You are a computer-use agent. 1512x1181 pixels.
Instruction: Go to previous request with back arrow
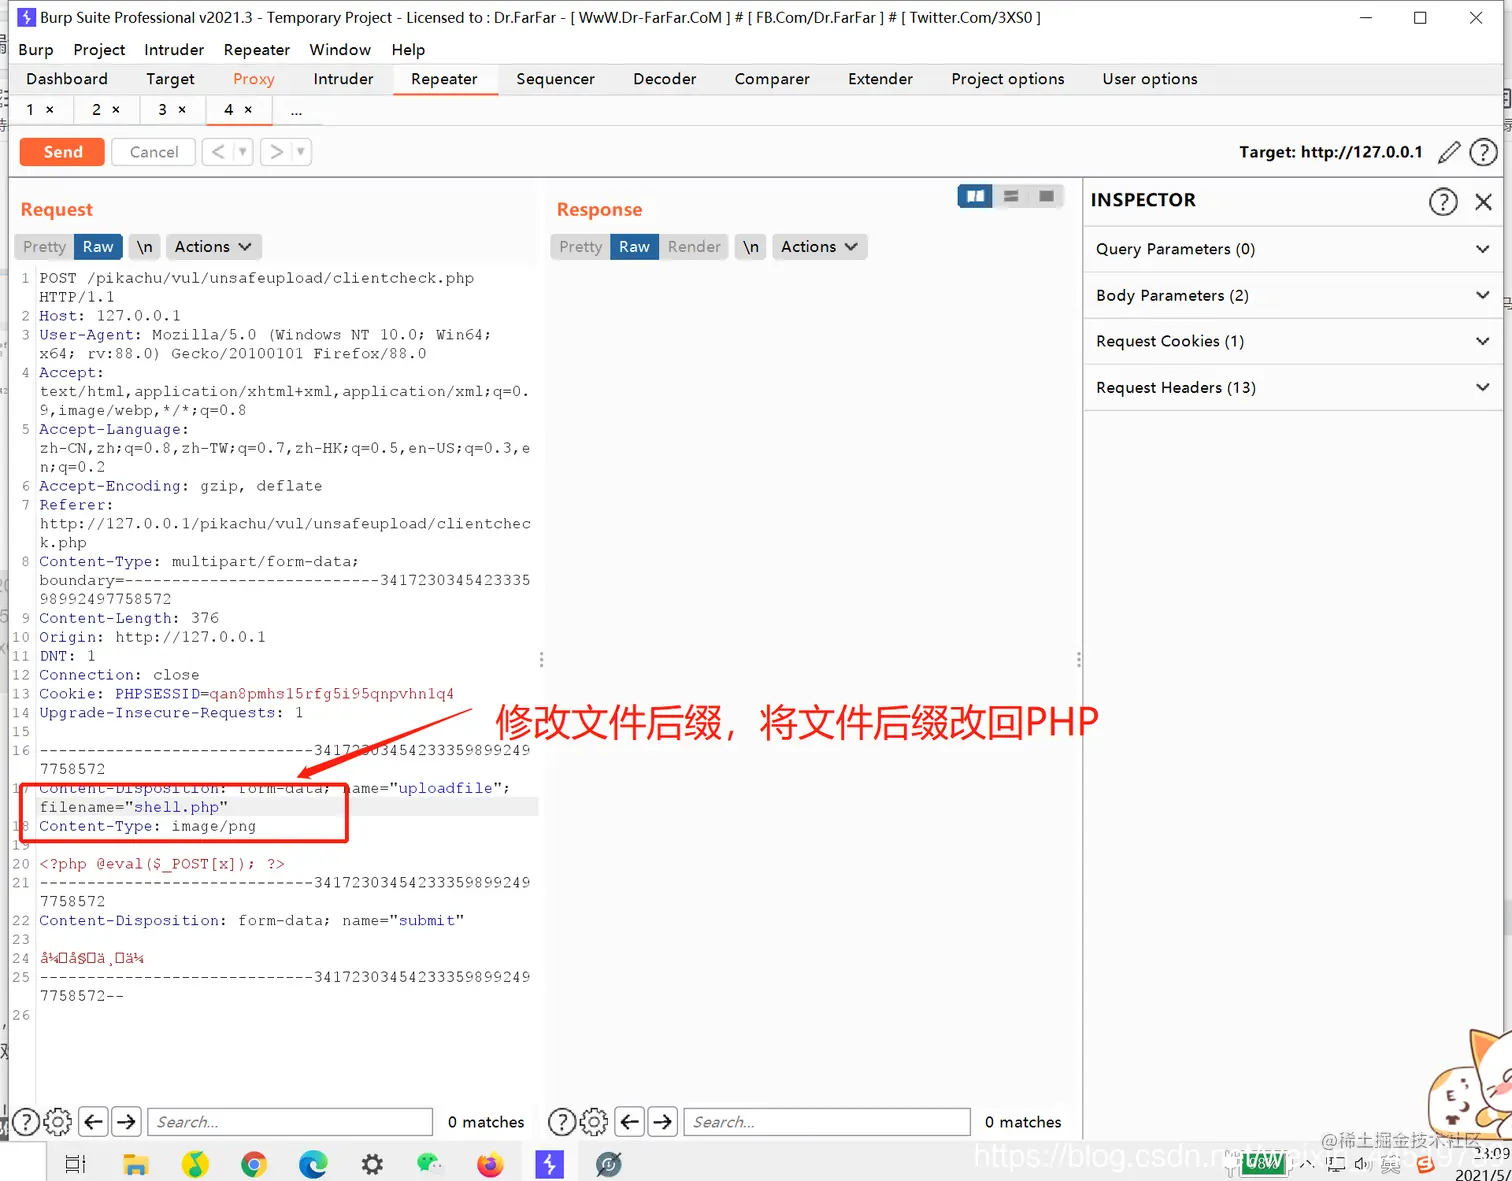coord(218,152)
